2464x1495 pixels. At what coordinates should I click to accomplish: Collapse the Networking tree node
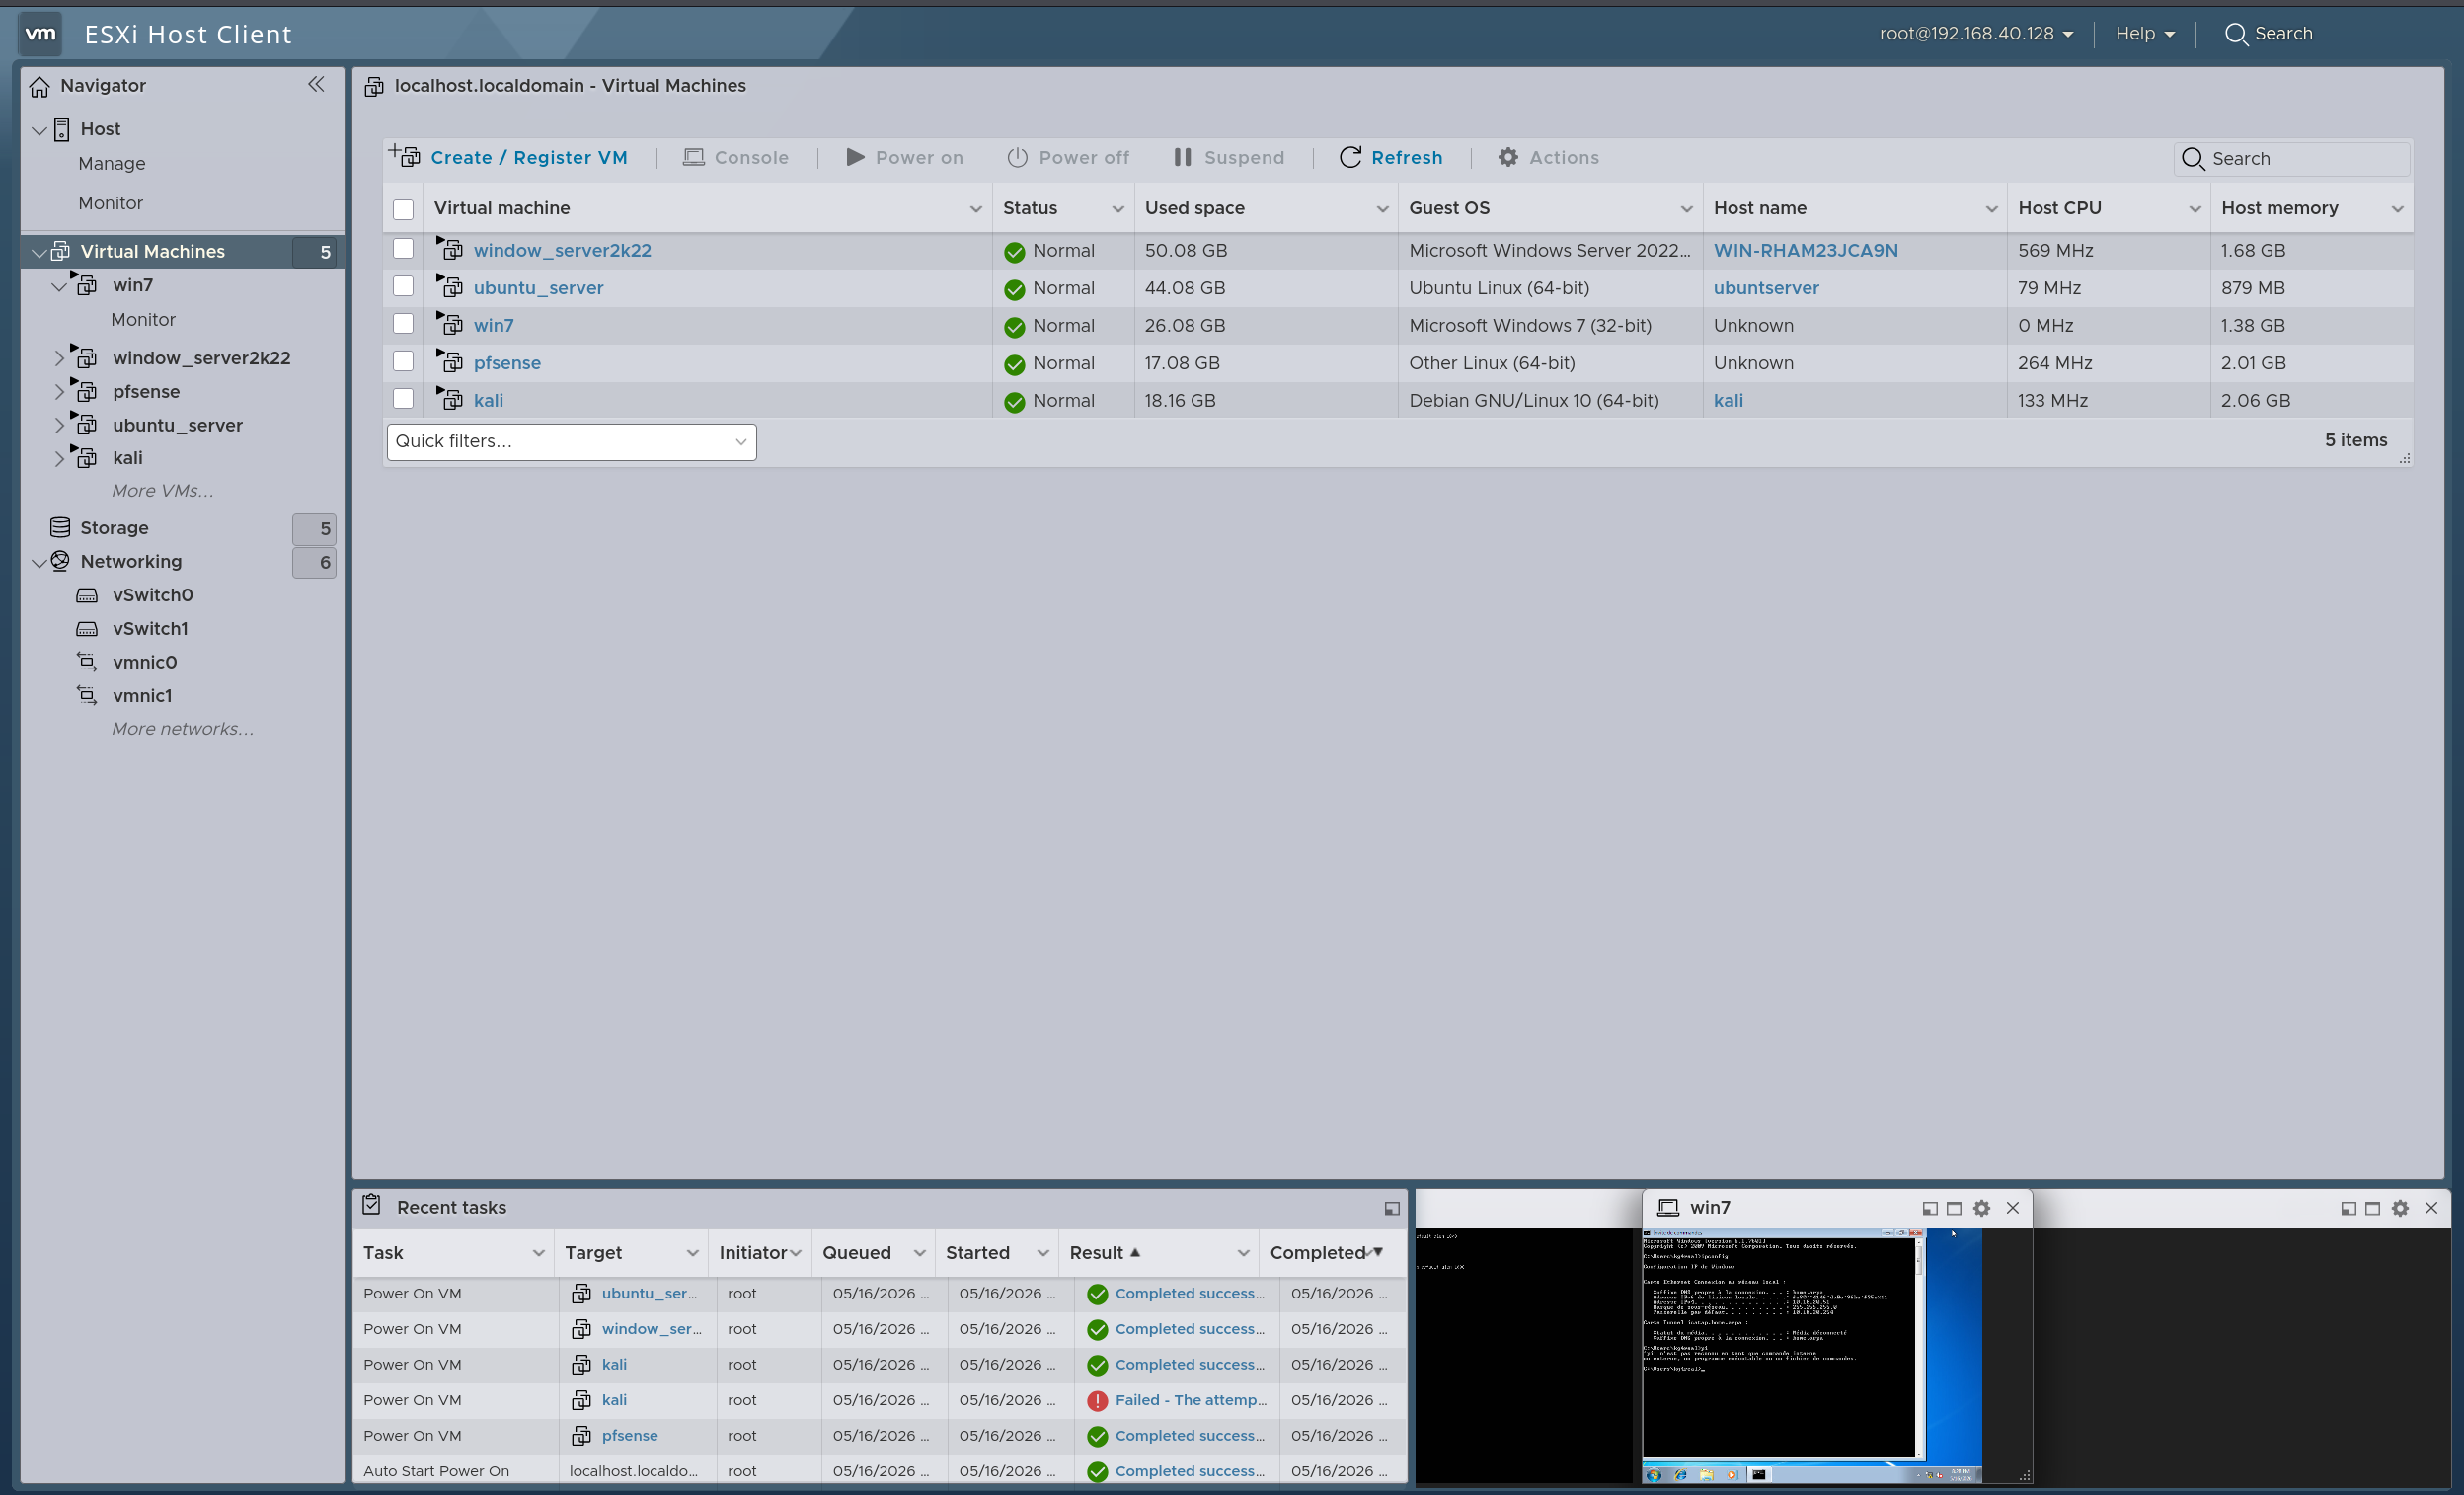point(39,563)
